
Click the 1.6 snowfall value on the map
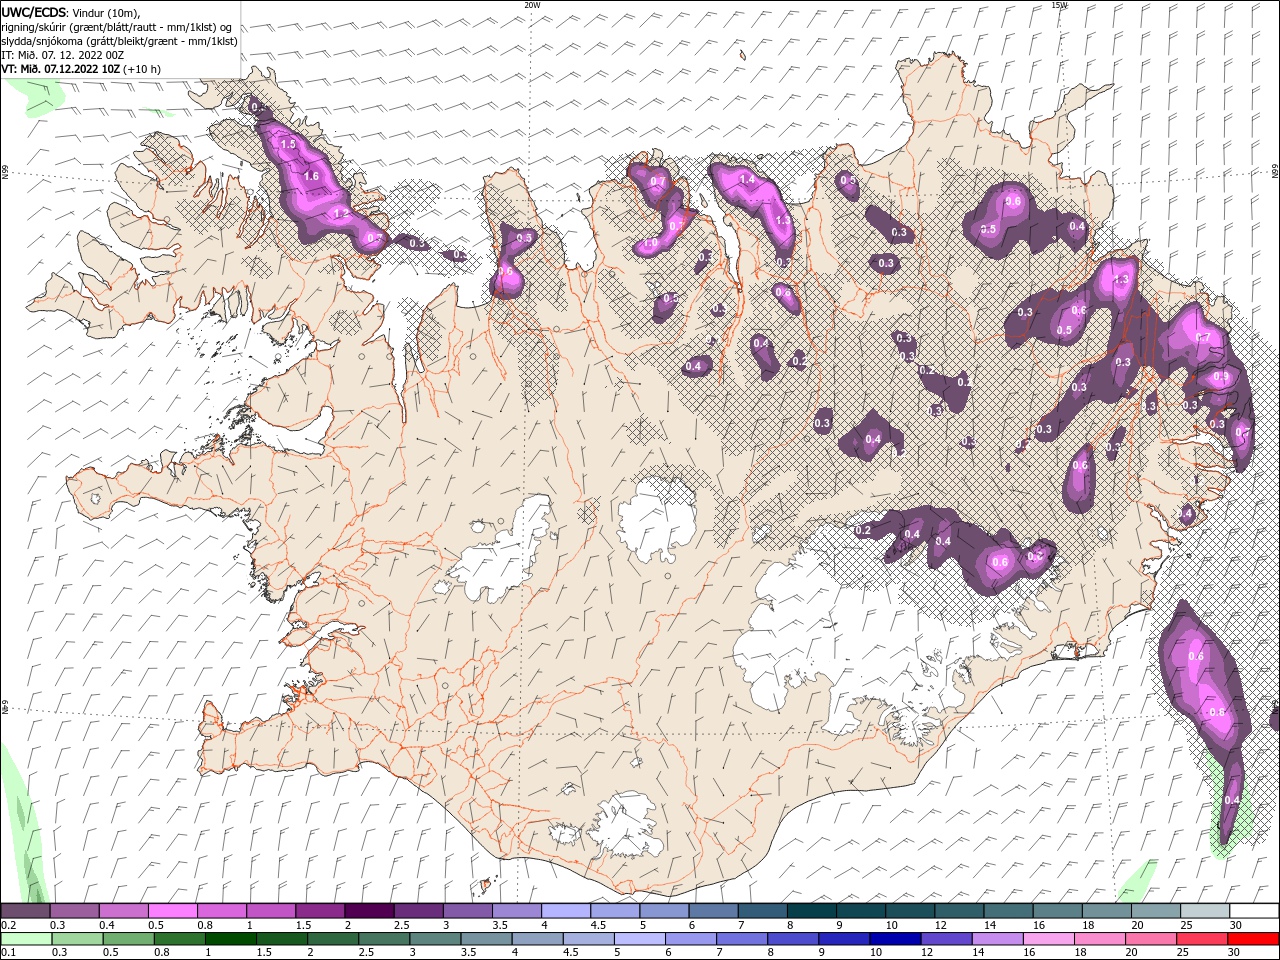[310, 176]
